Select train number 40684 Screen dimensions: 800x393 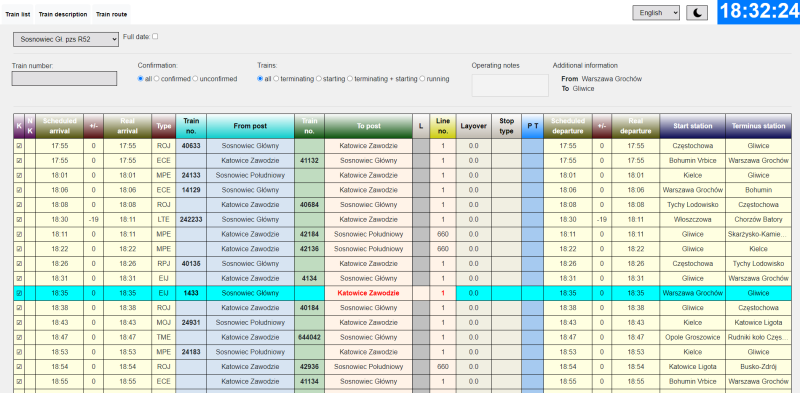pos(309,205)
